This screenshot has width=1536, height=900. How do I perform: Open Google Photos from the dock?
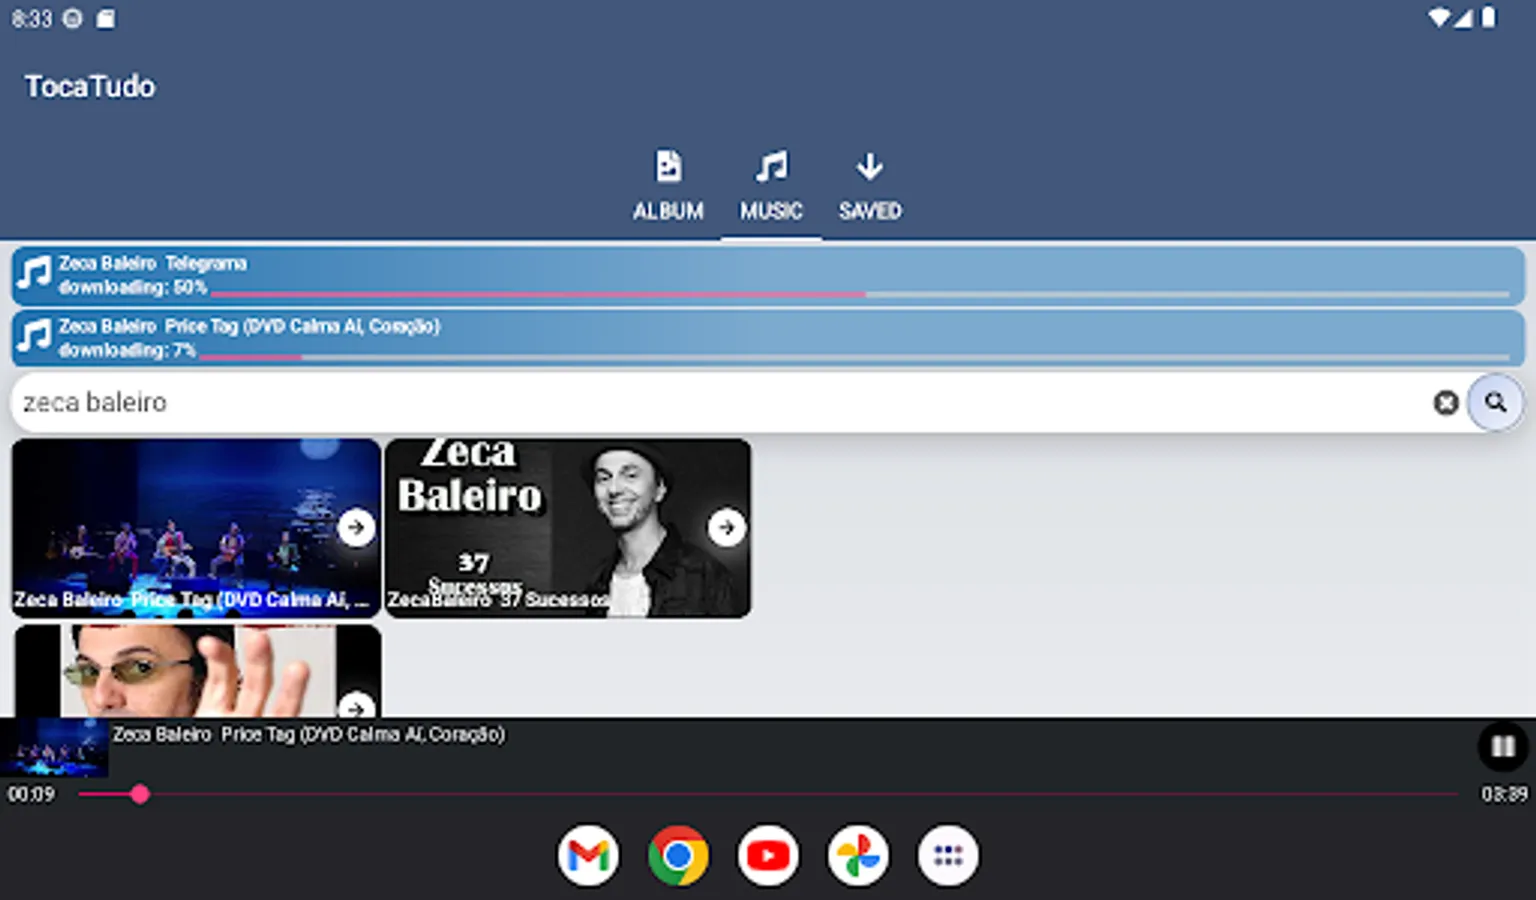(858, 856)
